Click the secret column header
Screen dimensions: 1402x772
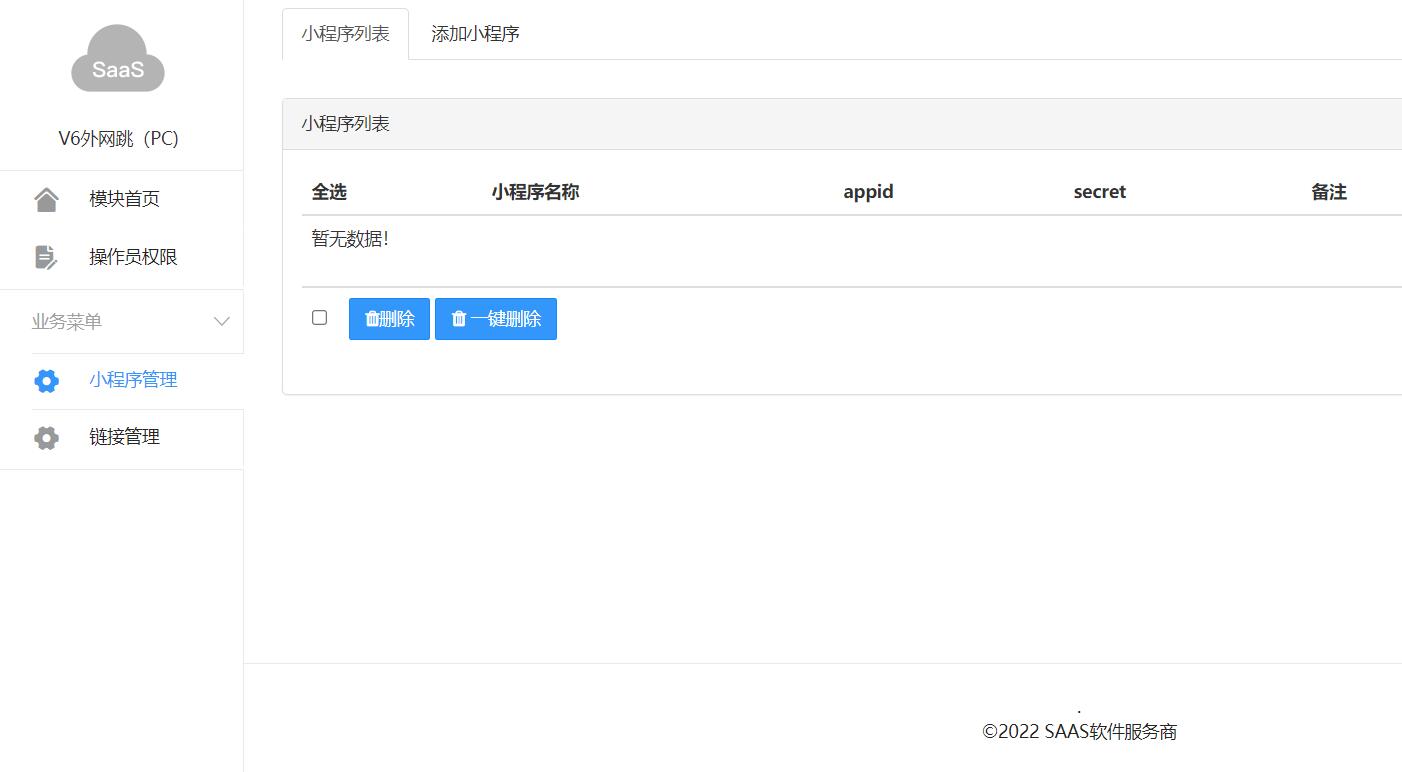pyautogui.click(x=1099, y=192)
